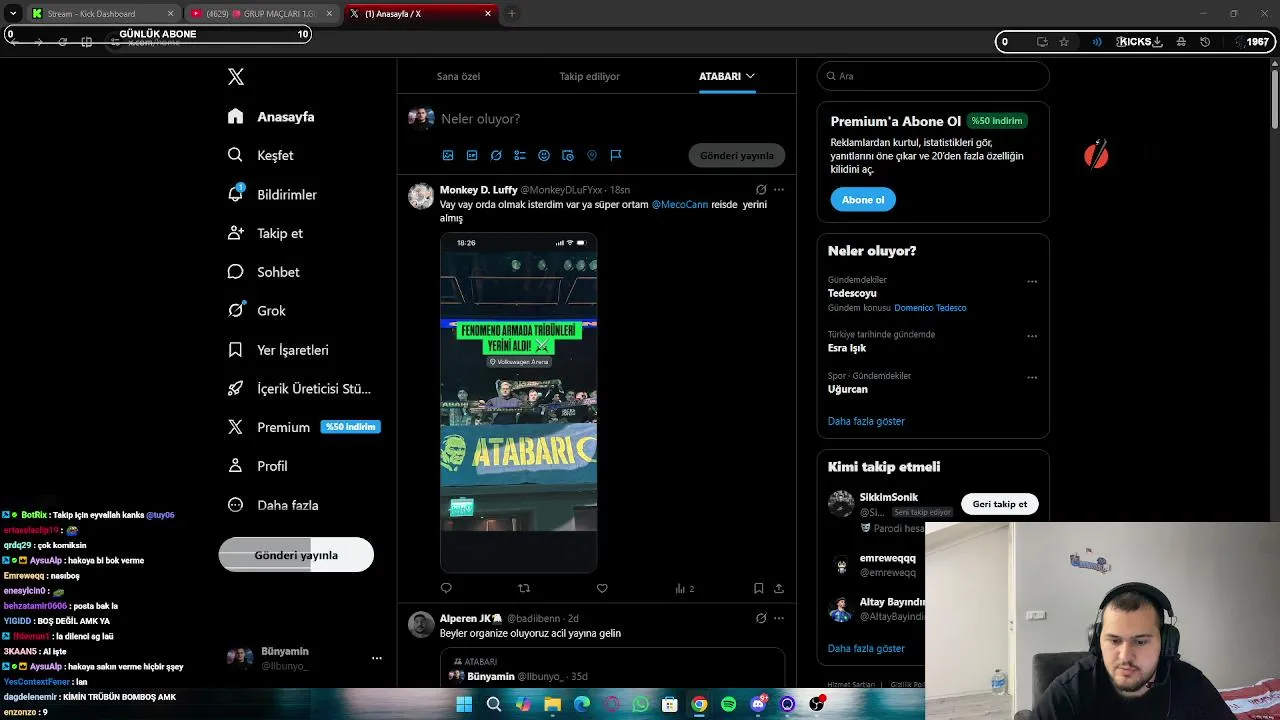Click flag icon in composer toolbar
1280x720 pixels.
[616, 155]
